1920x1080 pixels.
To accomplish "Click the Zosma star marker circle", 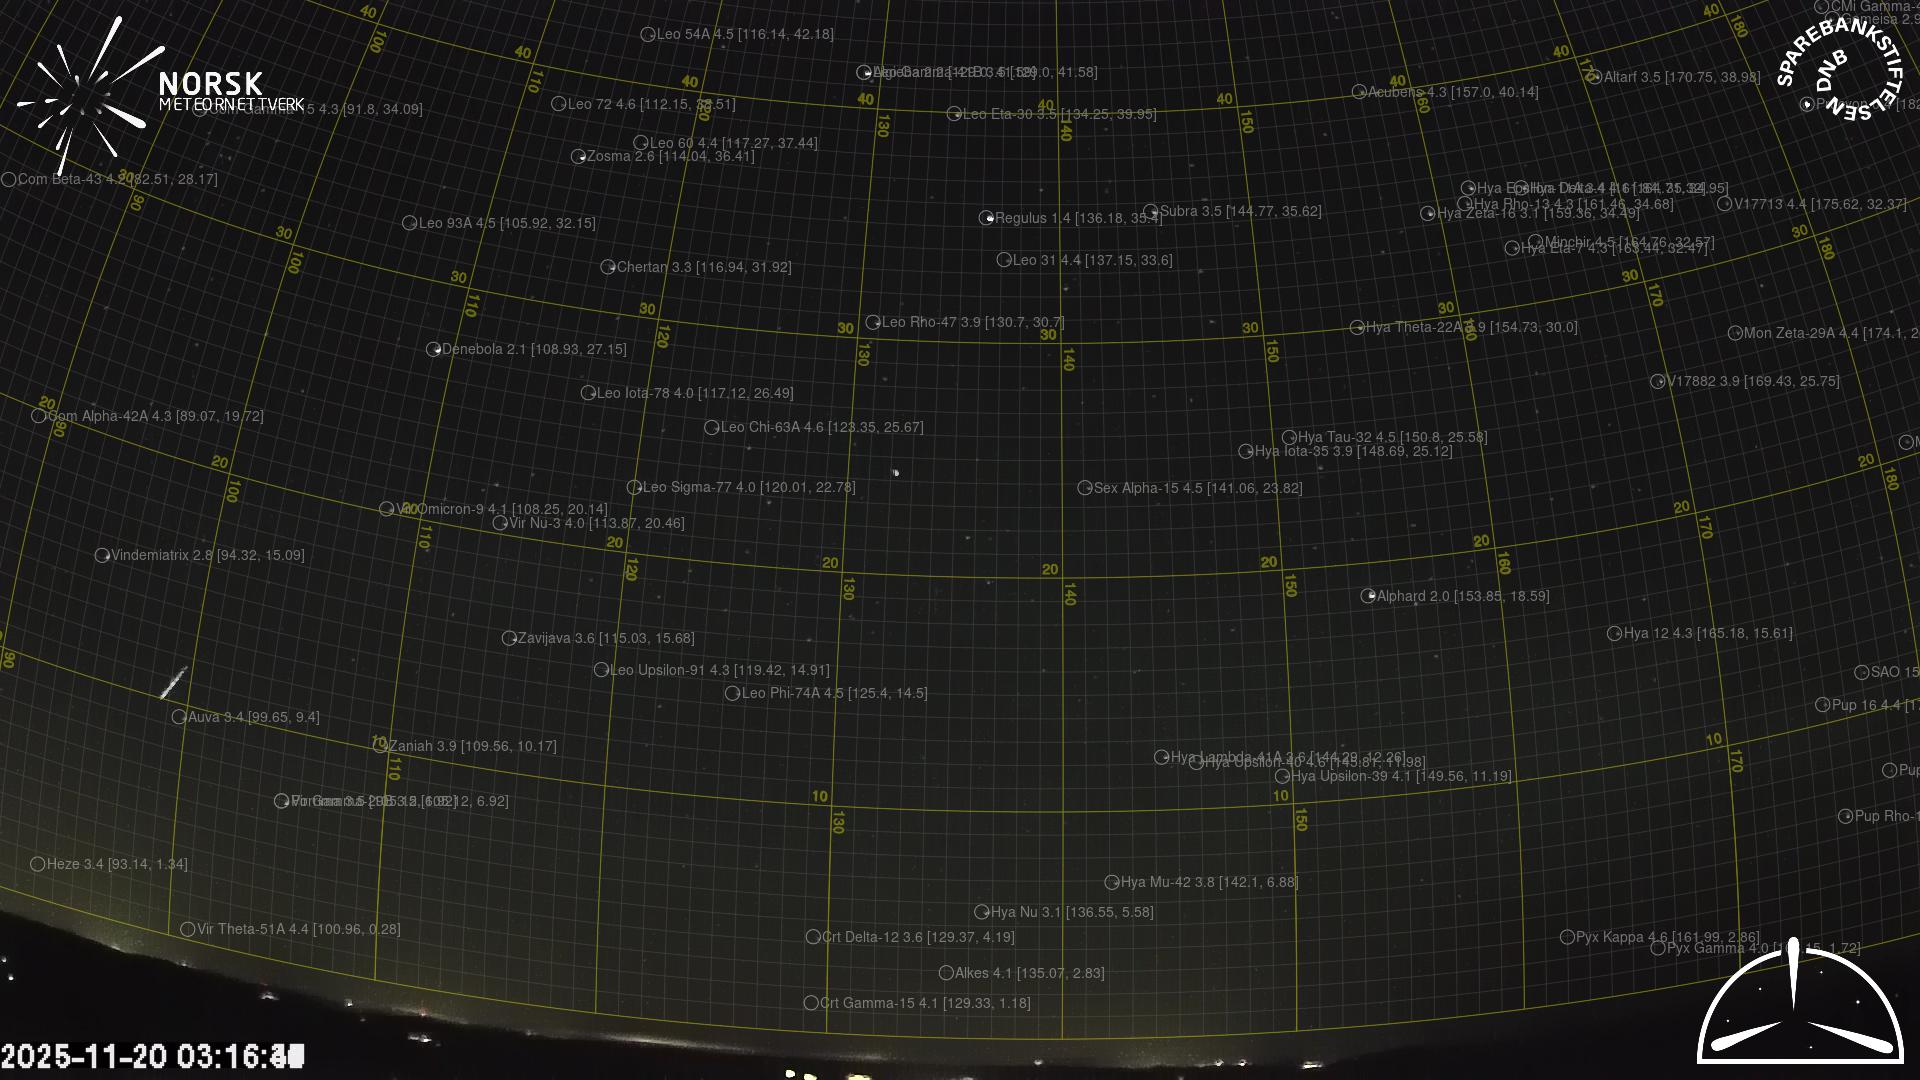I will pos(578,157).
